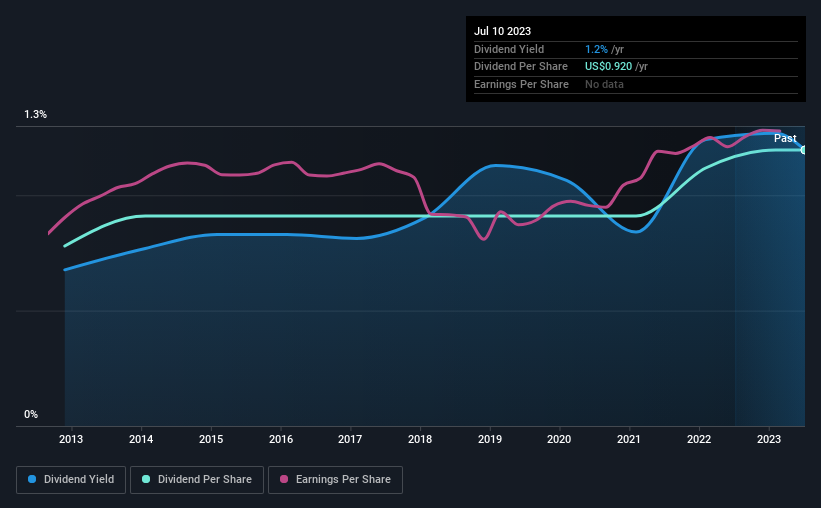This screenshot has height=508, width=821.
Task: Click the Past label on the chart
Action: point(785,138)
